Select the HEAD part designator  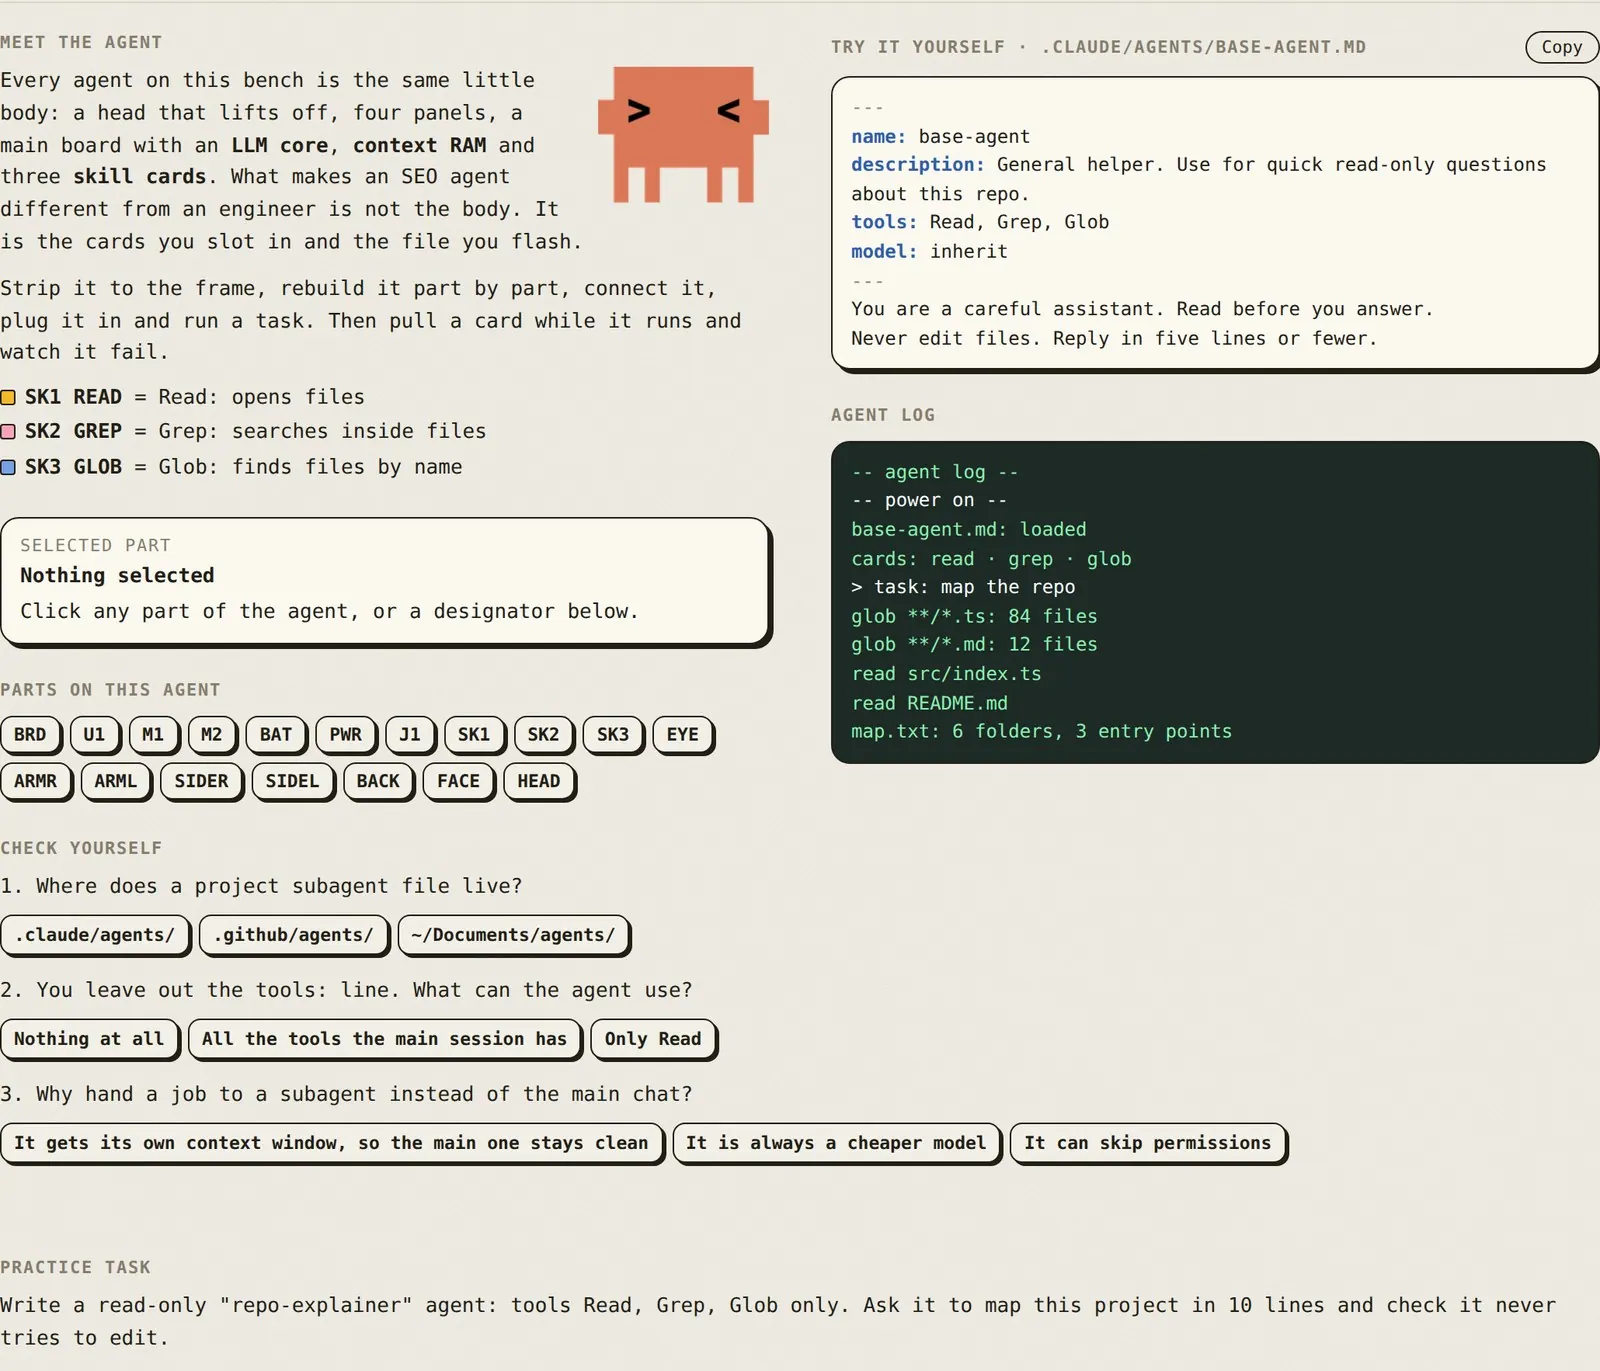click(x=539, y=781)
